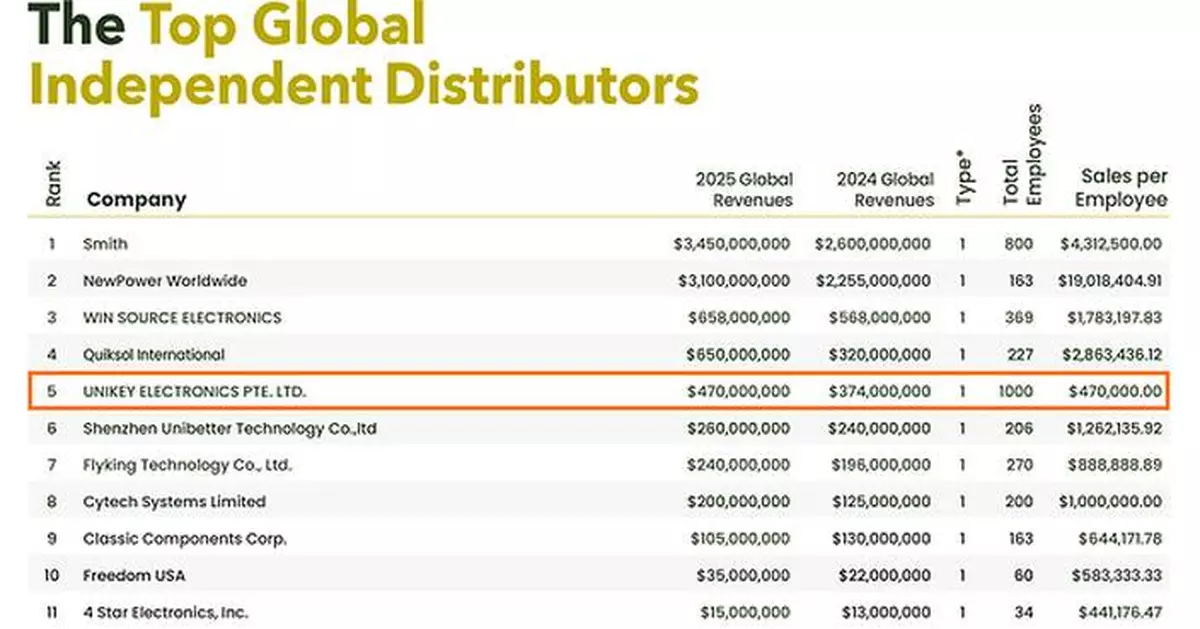Select UNIKEY ELECTRONICS PTE. LTD. name

click(195, 391)
